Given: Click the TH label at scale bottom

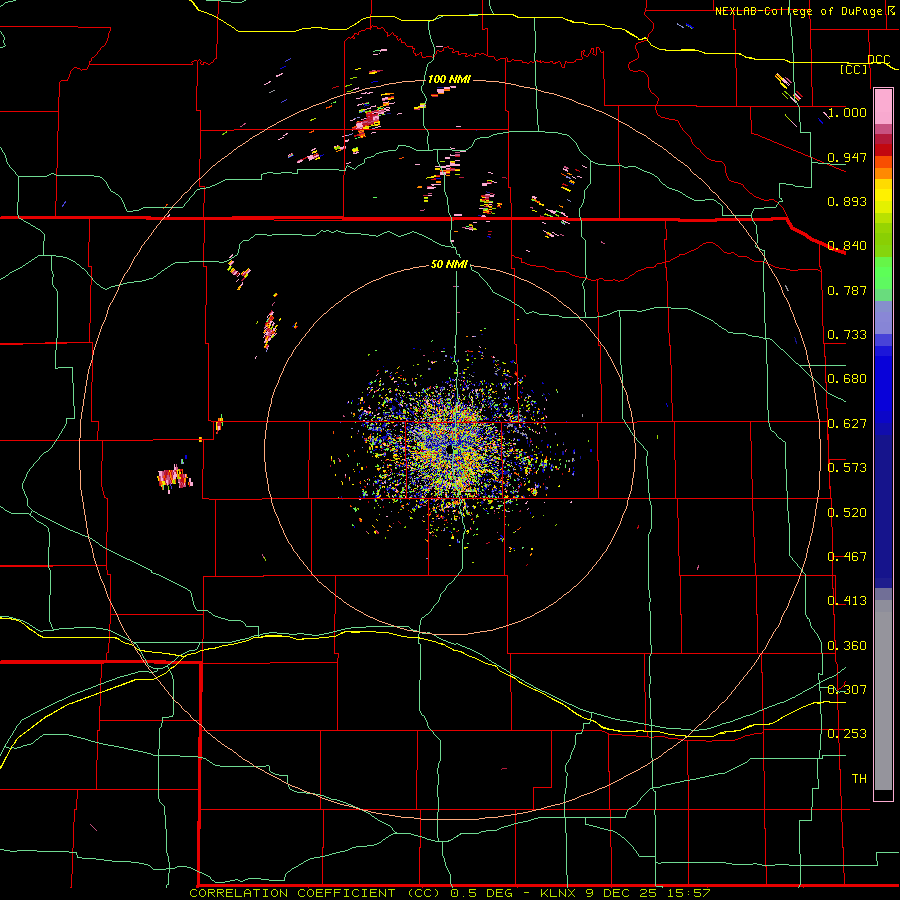Looking at the screenshot, I should point(859,779).
